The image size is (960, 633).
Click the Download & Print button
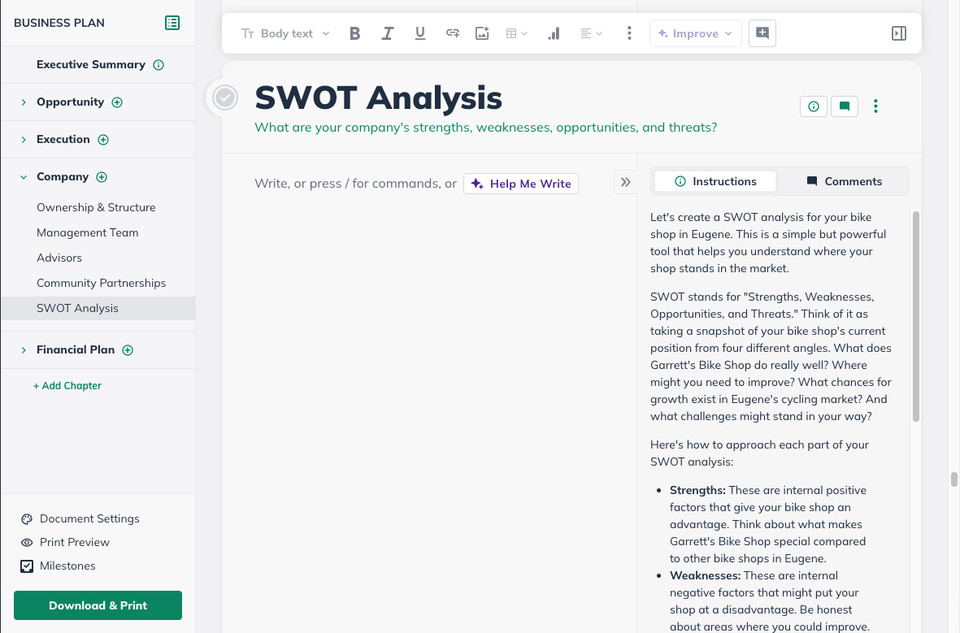point(98,605)
